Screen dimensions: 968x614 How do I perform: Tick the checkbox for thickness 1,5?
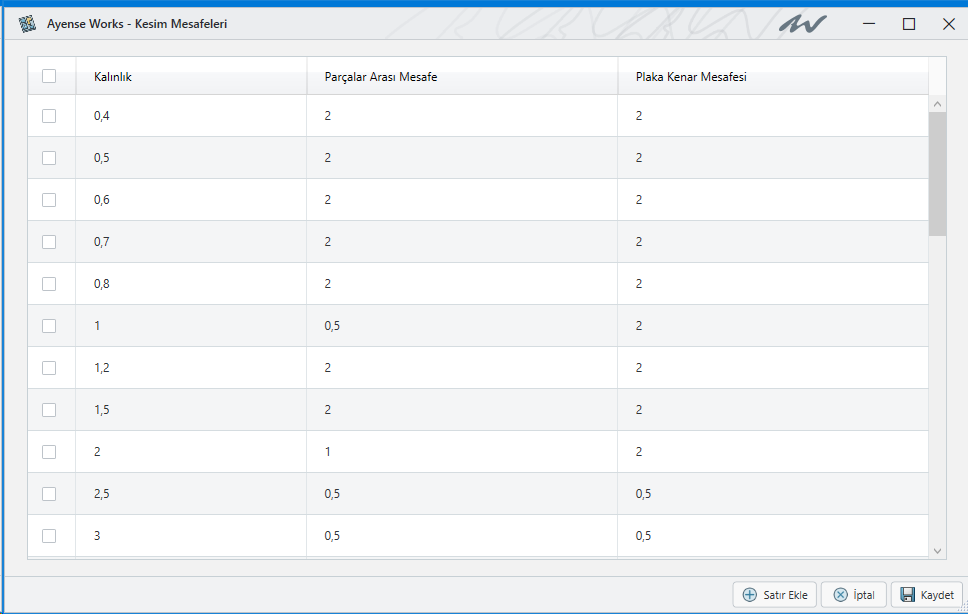pyautogui.click(x=49, y=410)
